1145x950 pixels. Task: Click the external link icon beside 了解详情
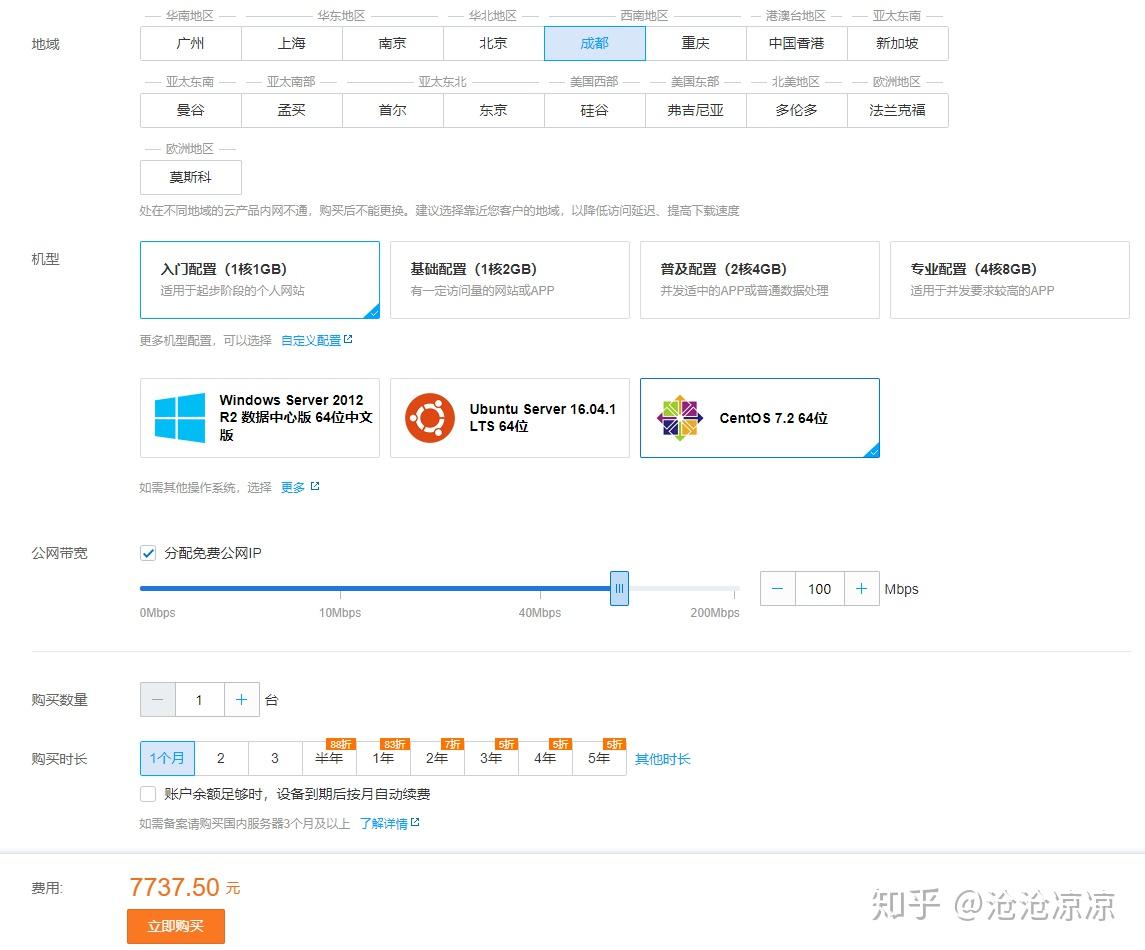tap(417, 822)
